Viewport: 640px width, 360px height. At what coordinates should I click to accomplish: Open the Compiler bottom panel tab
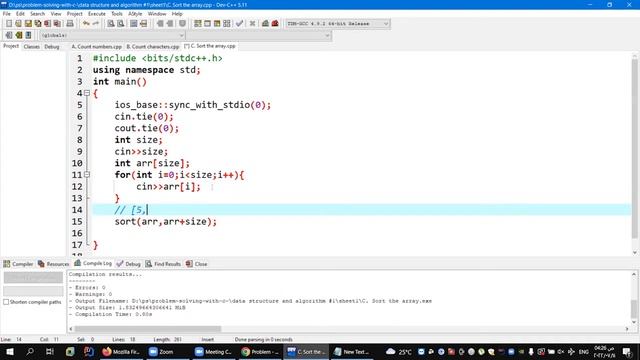coord(18,264)
